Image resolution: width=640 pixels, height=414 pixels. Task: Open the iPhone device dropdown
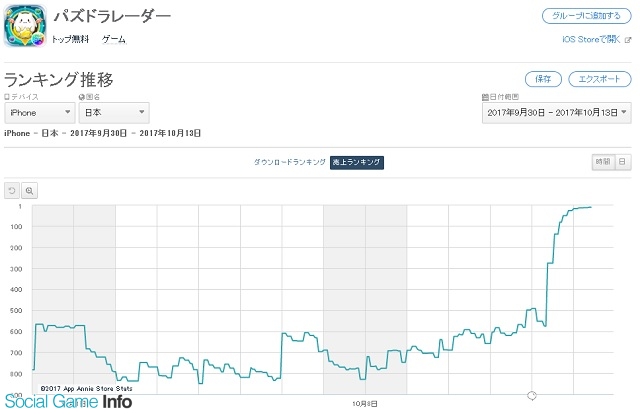pos(40,113)
